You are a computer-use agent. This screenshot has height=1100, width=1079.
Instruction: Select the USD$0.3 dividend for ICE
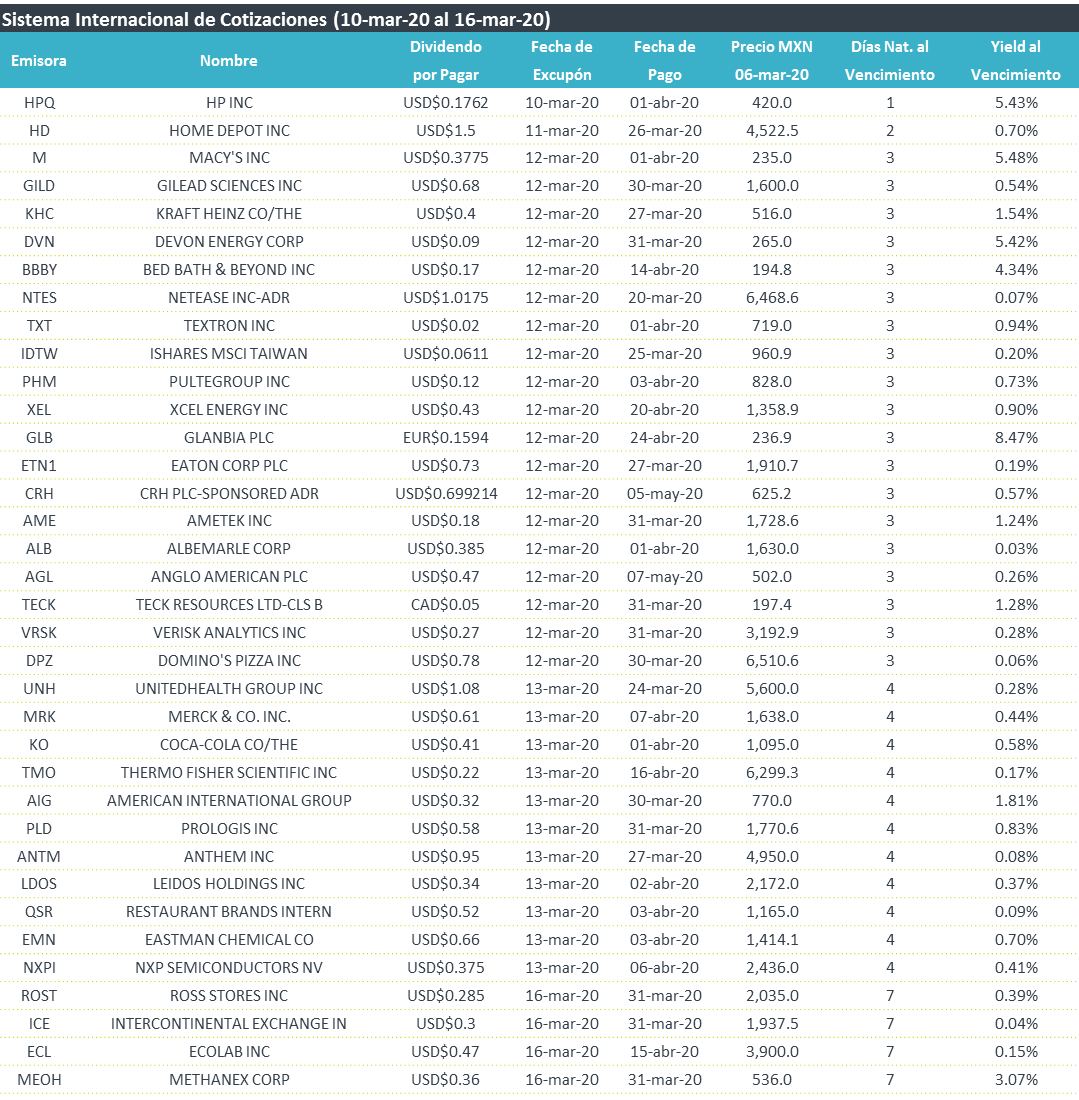pyautogui.click(x=445, y=1024)
